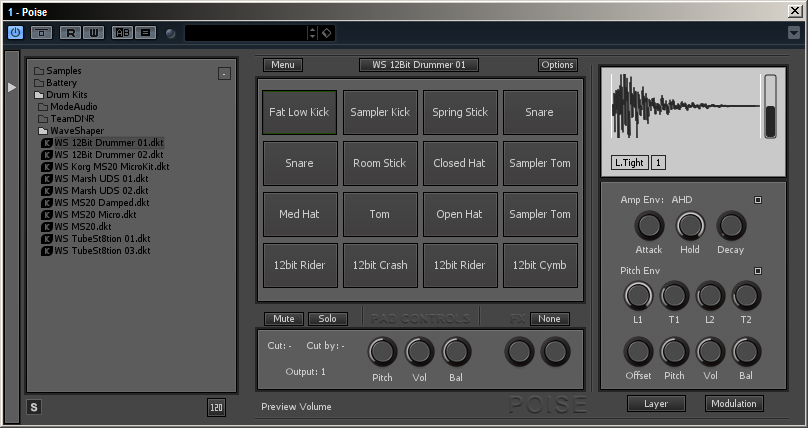Screen dimensions: 808x428
Task: Click the vertical level slider beside the waveform
Action: click(770, 107)
